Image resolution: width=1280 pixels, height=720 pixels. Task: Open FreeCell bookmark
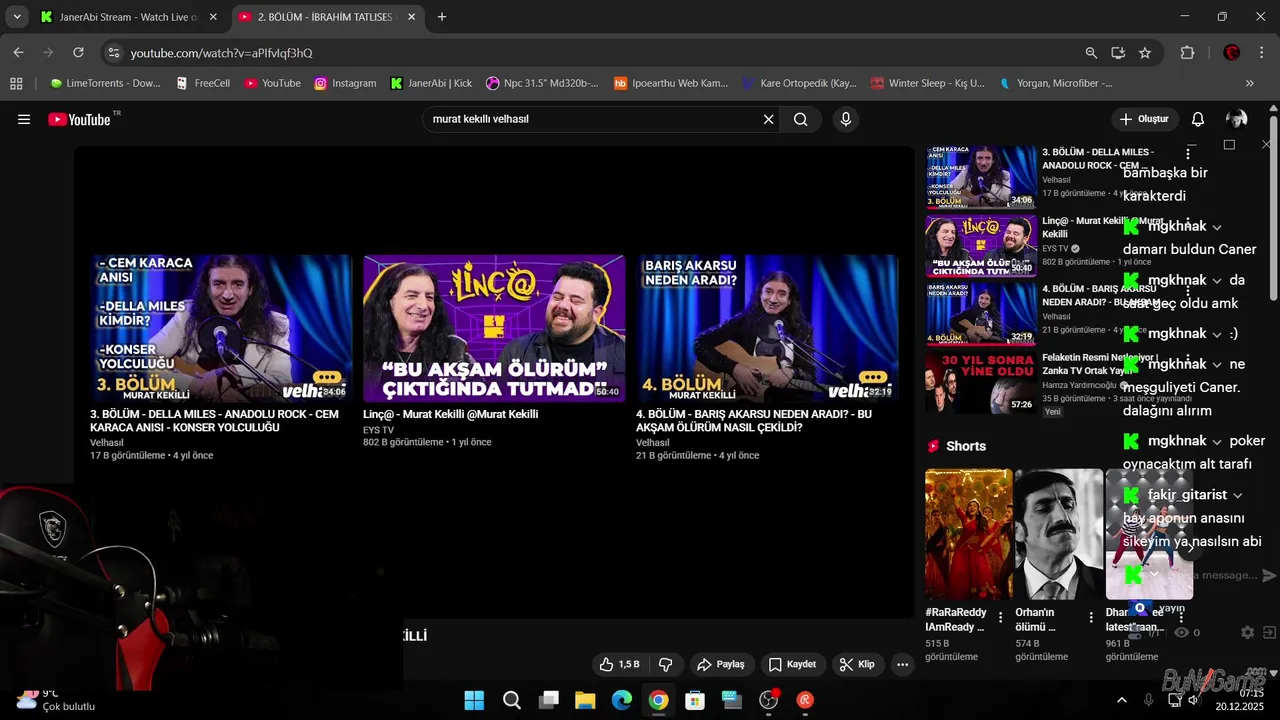point(203,83)
